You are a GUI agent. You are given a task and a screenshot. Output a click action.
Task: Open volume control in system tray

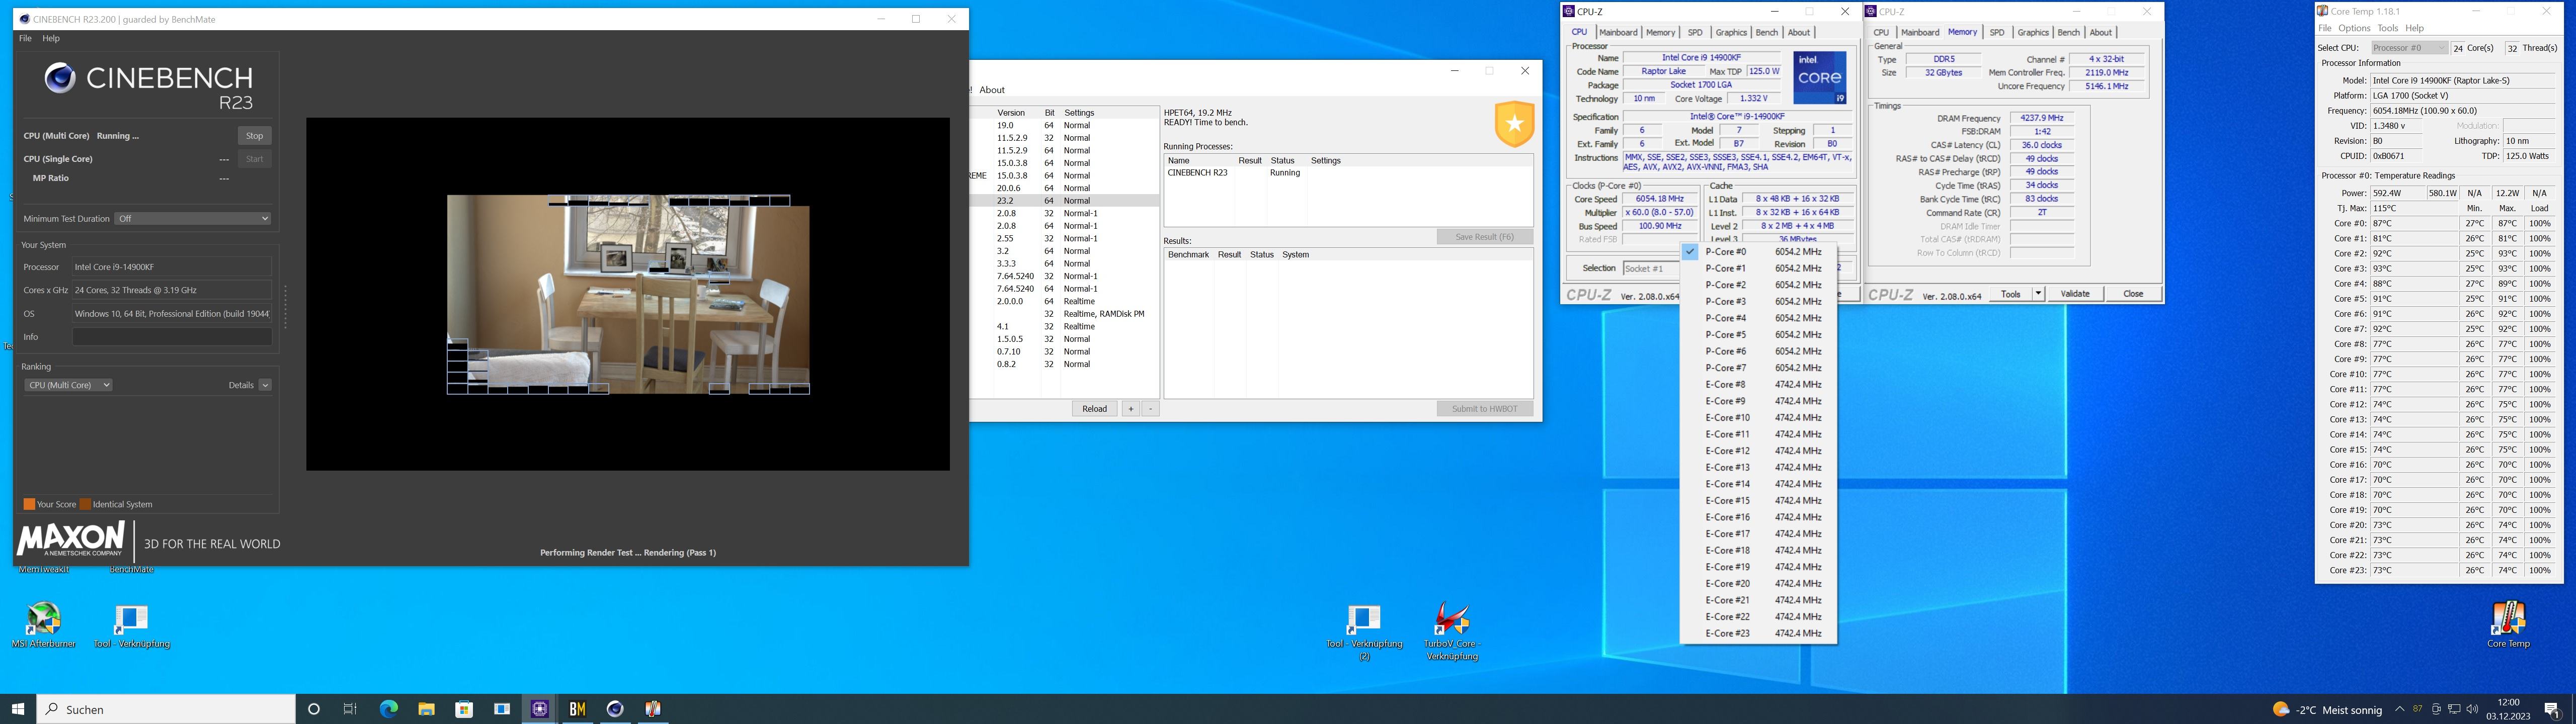(2471, 709)
